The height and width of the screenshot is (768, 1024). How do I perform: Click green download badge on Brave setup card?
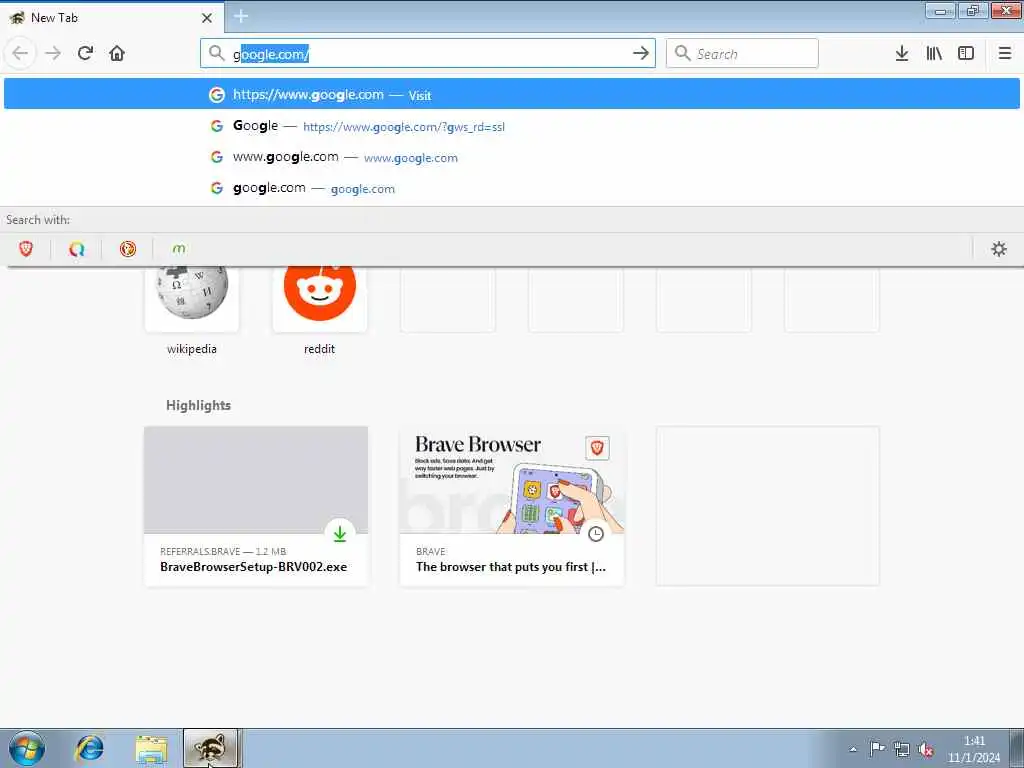(x=340, y=534)
